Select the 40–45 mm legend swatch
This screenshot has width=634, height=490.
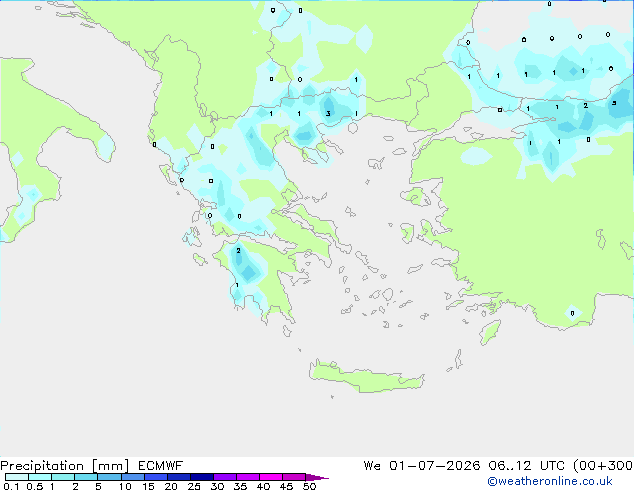pos(271,477)
